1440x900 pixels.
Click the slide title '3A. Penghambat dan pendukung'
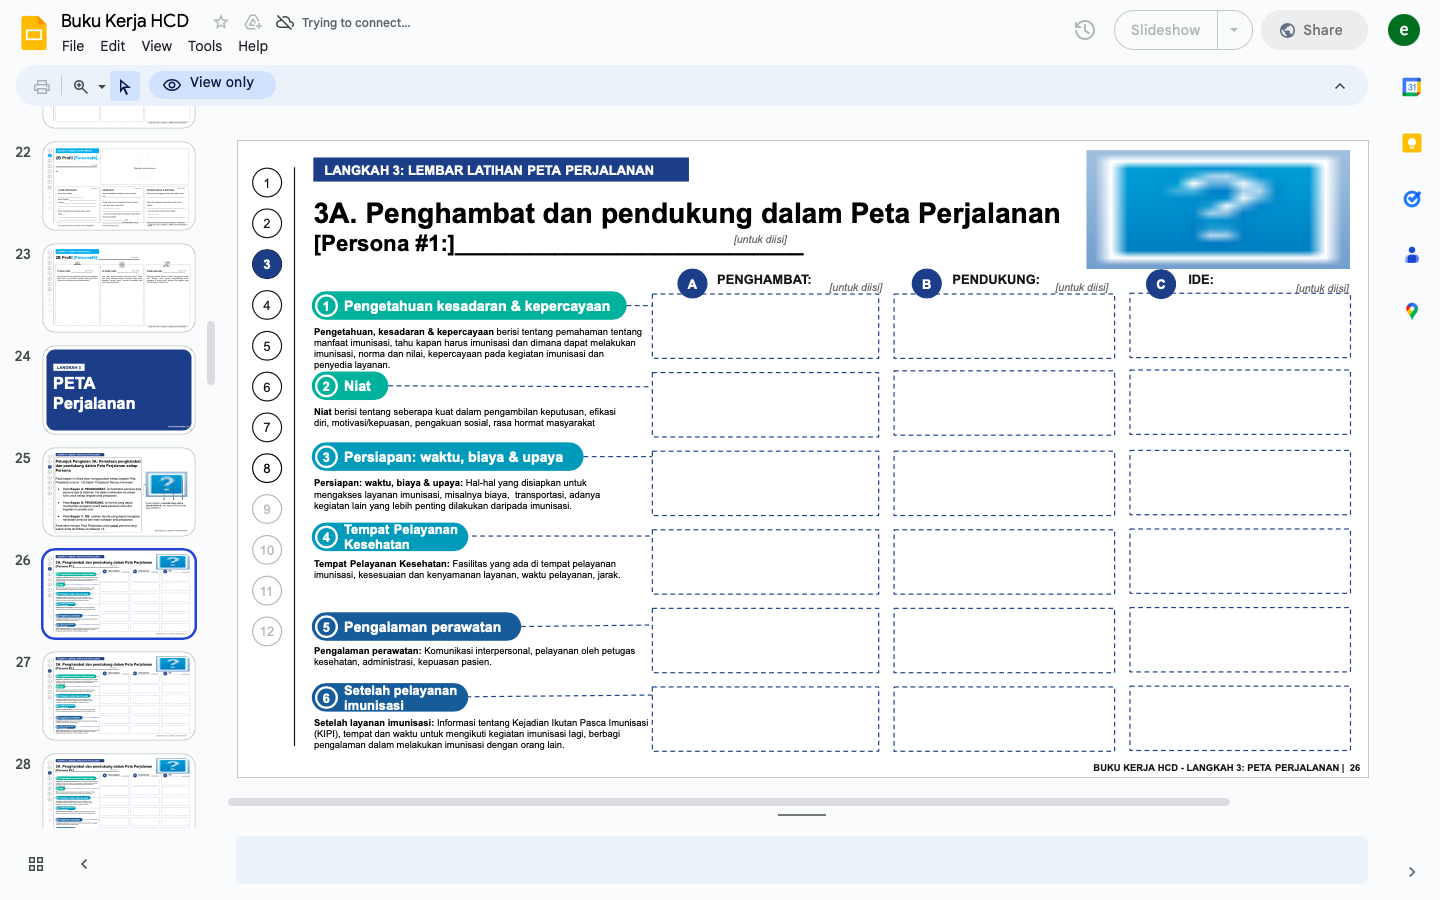coord(687,213)
